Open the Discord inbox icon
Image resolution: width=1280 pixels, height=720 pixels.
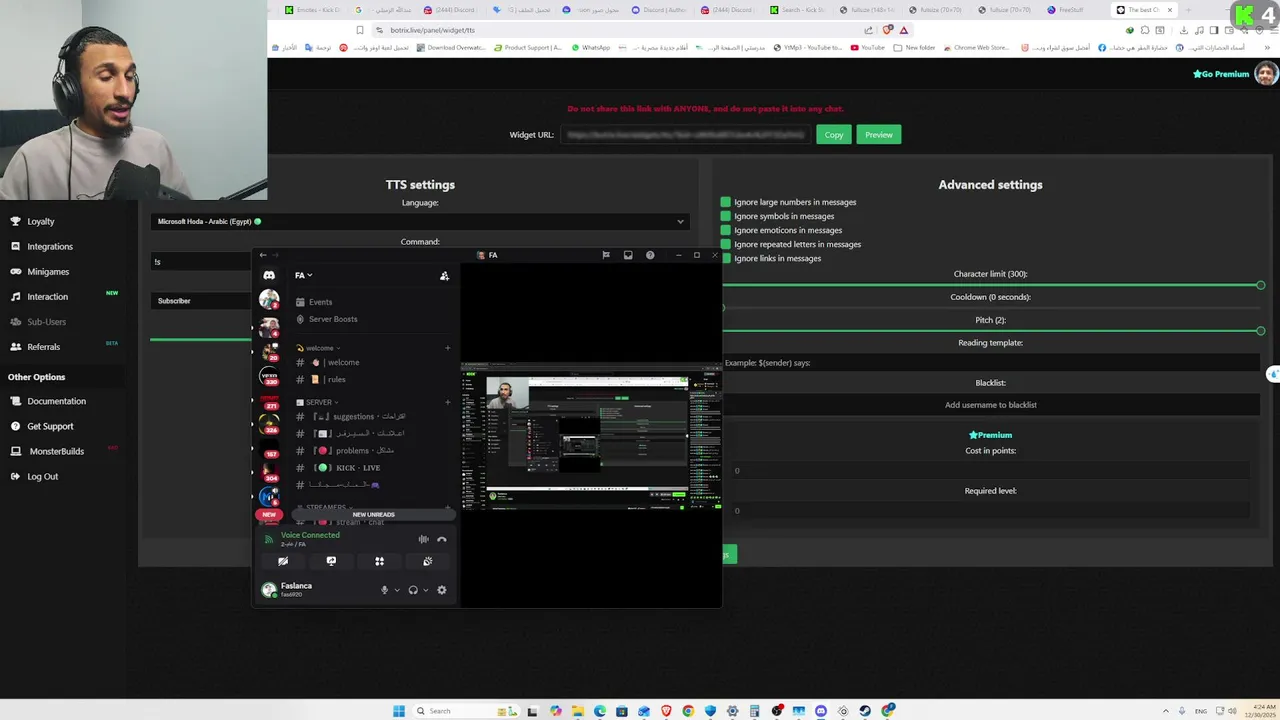(x=628, y=255)
